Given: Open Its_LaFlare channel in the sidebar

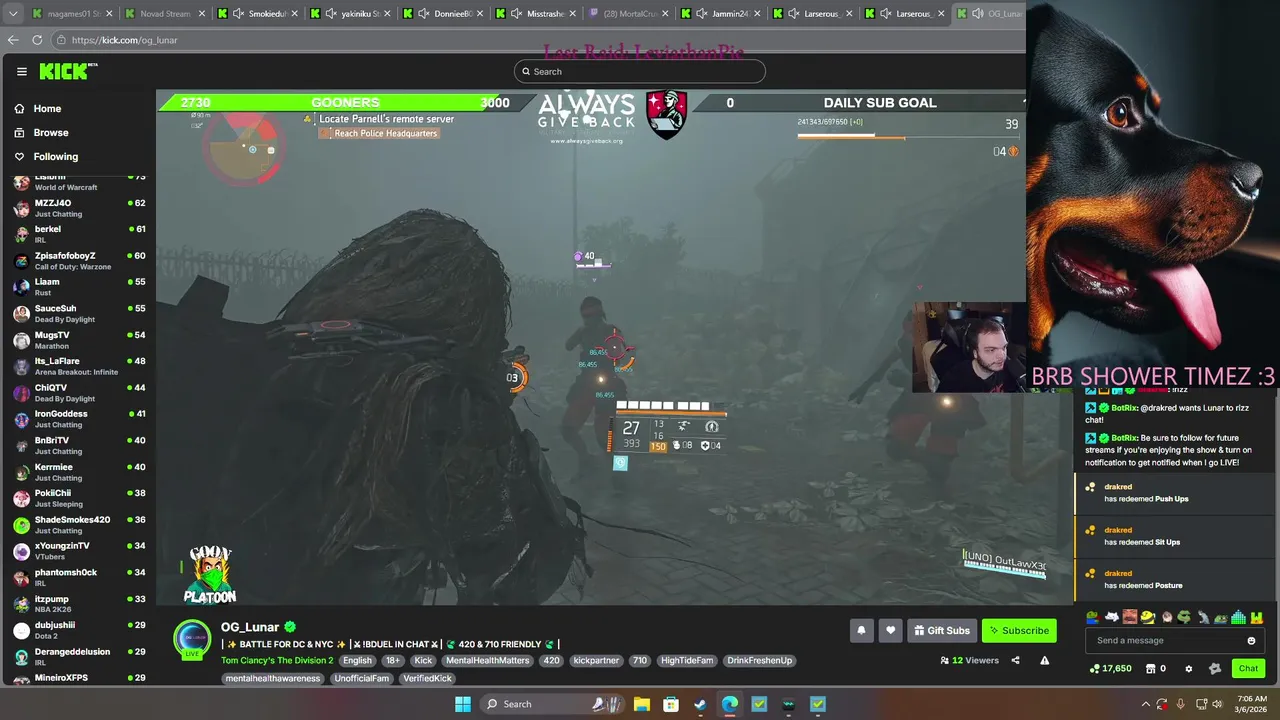Looking at the screenshot, I should [x=78, y=366].
